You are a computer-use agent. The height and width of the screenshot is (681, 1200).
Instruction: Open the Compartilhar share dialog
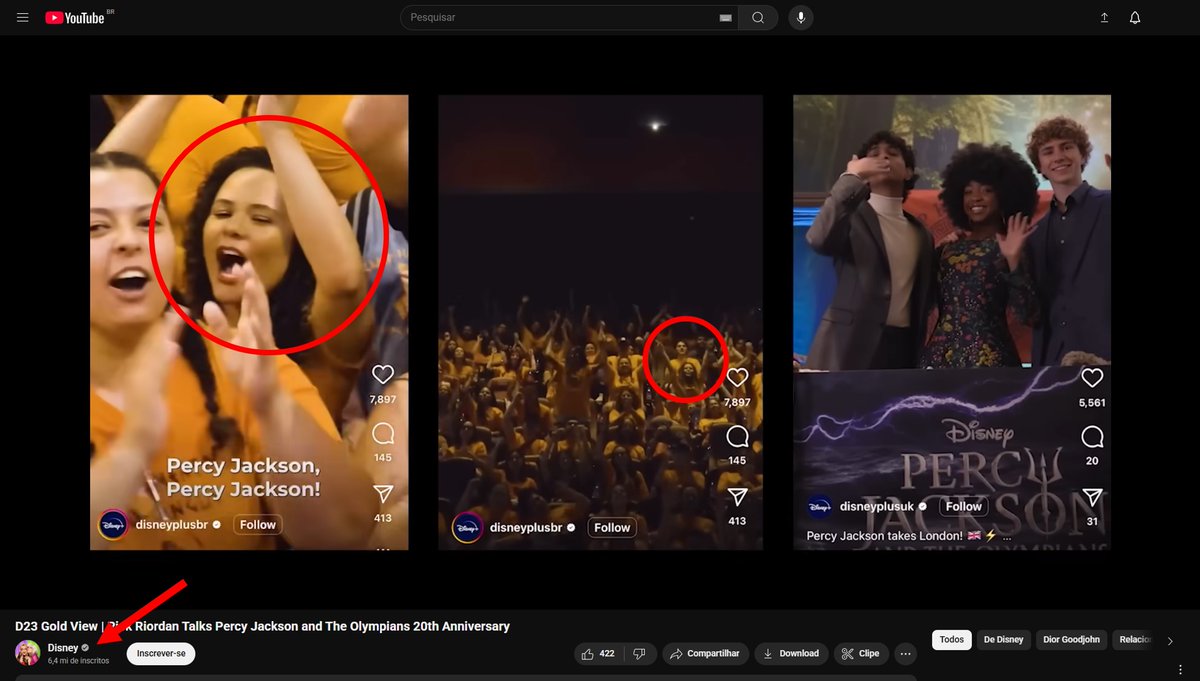[x=705, y=654]
